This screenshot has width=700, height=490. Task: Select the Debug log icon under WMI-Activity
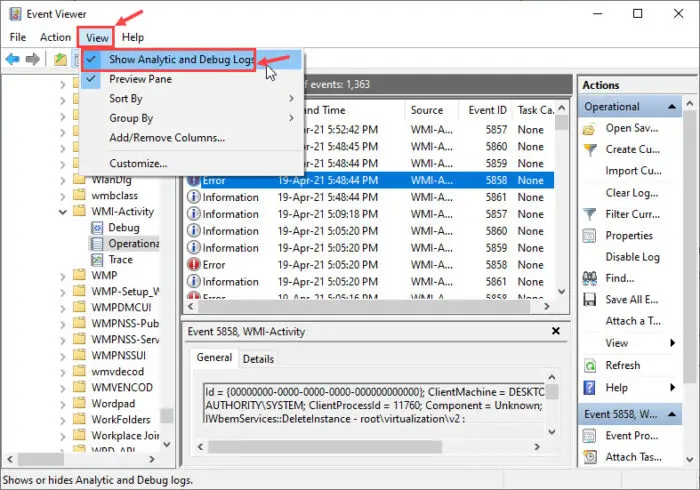tap(97, 228)
